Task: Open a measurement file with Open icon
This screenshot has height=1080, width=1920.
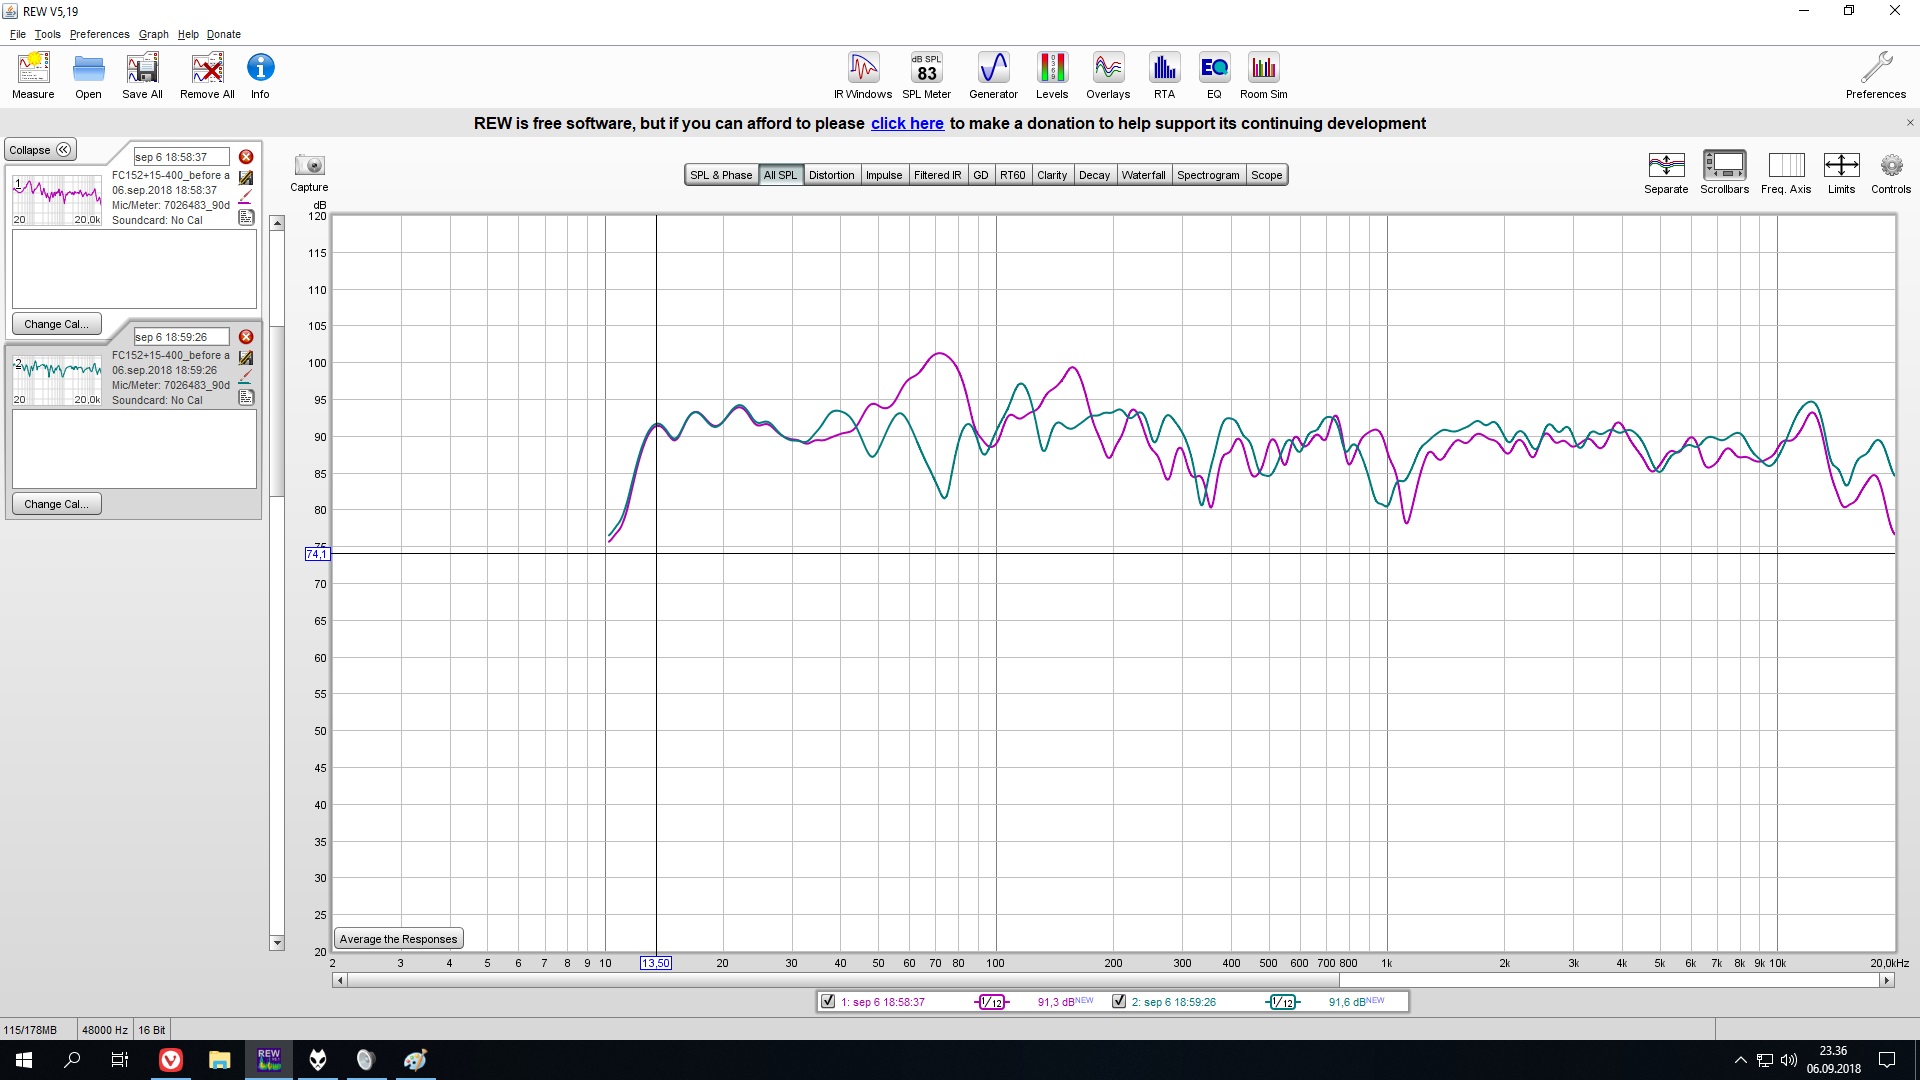Action: click(x=88, y=76)
